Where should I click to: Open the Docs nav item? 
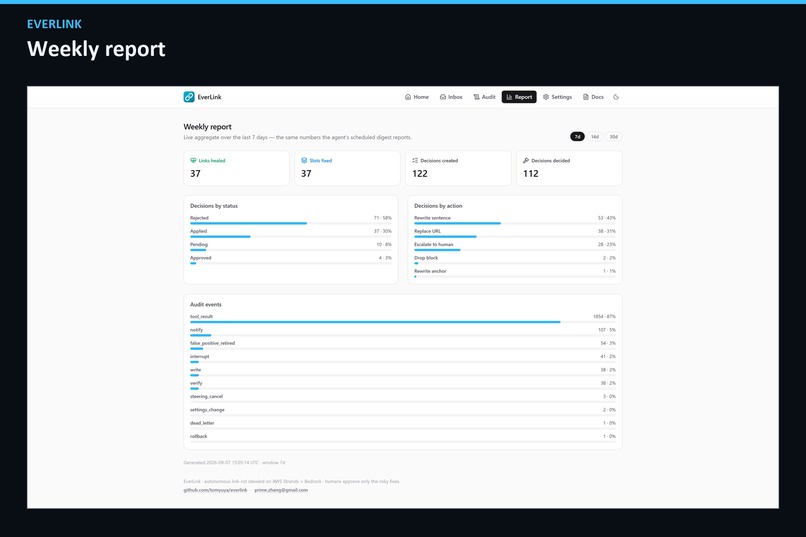click(593, 97)
